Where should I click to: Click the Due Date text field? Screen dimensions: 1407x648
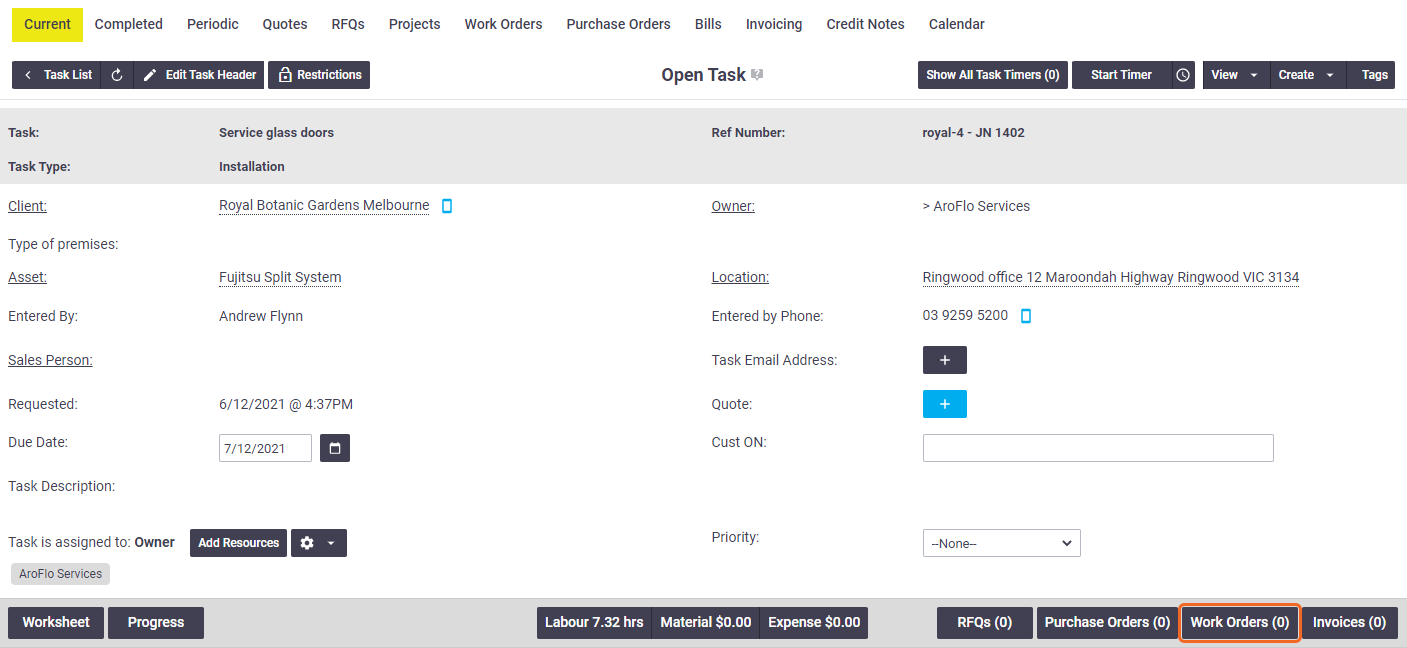pyautogui.click(x=265, y=448)
